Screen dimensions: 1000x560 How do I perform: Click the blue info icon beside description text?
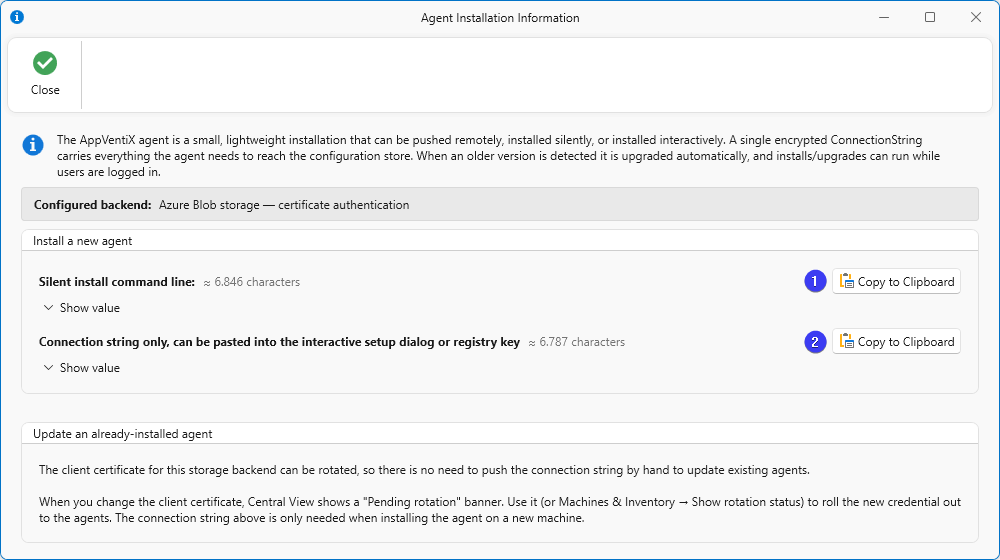coord(33,145)
